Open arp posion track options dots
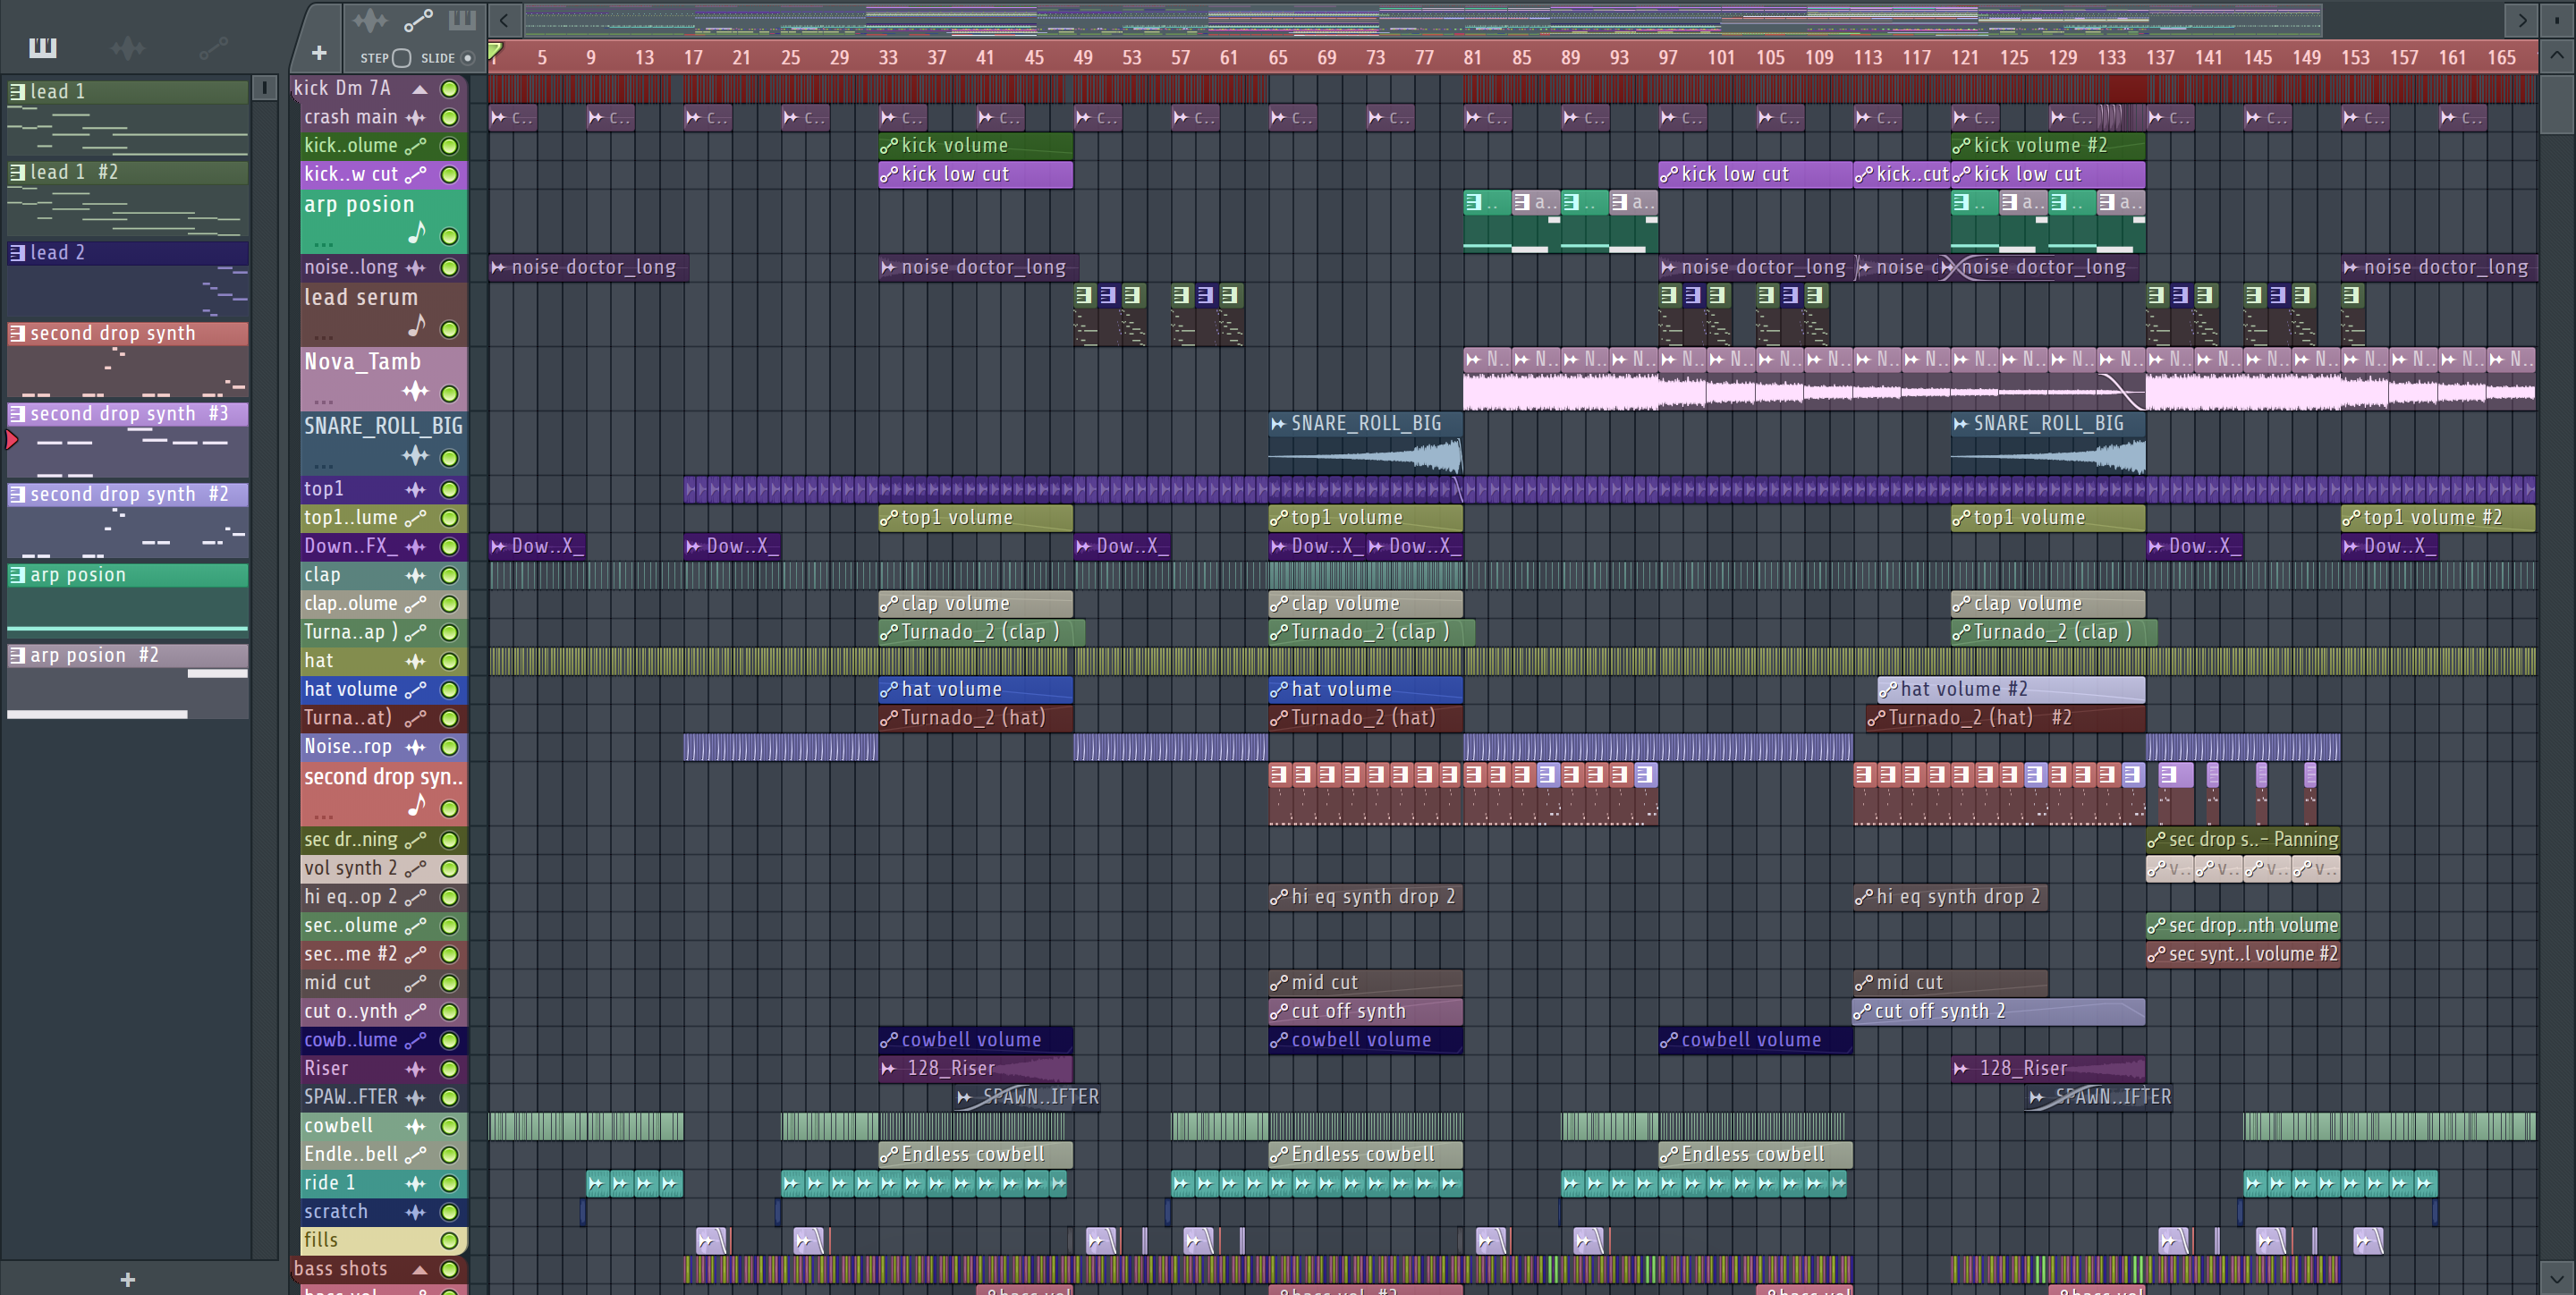 (x=323, y=244)
